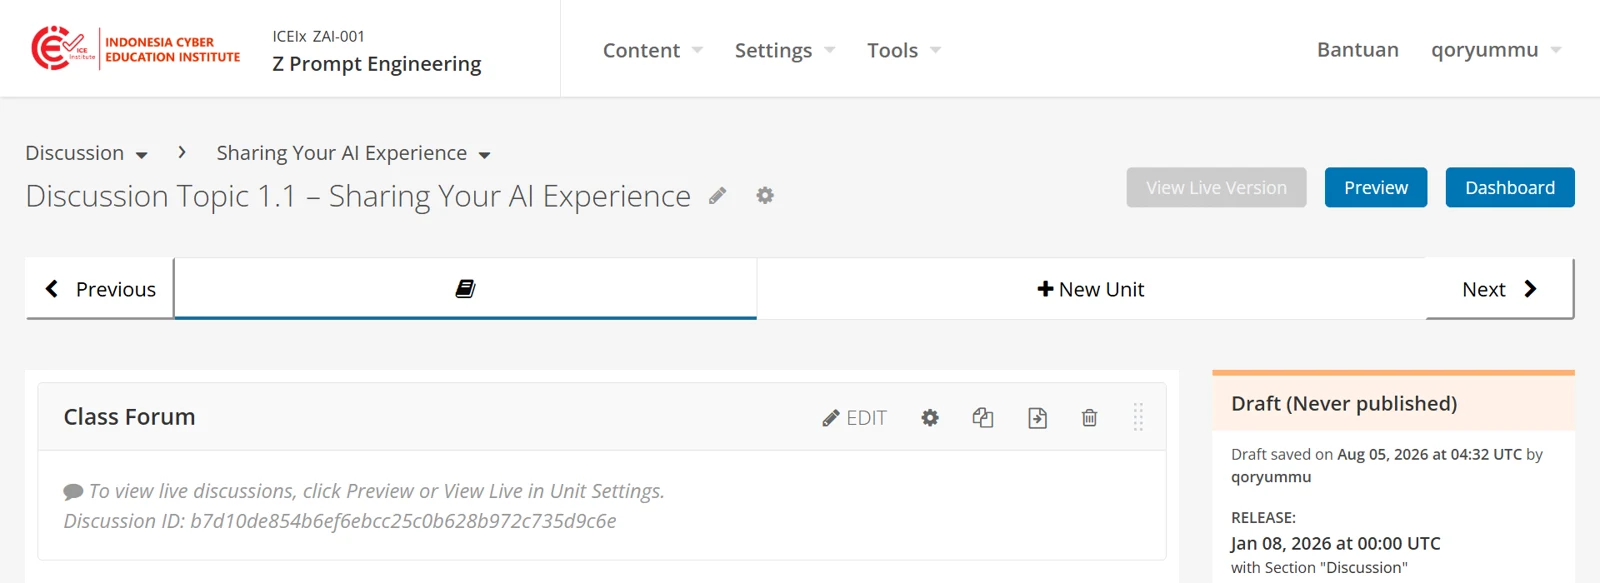Click the Indonesia Cyber Education Institute logo
1600x583 pixels.
(x=136, y=49)
